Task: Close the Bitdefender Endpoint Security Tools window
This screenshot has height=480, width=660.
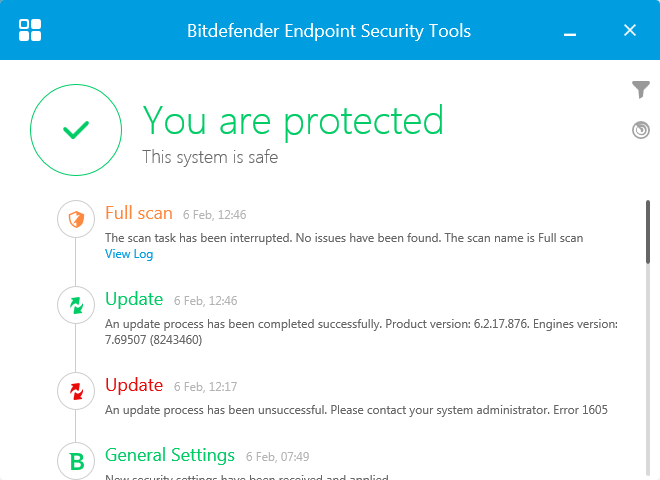Action: (630, 30)
